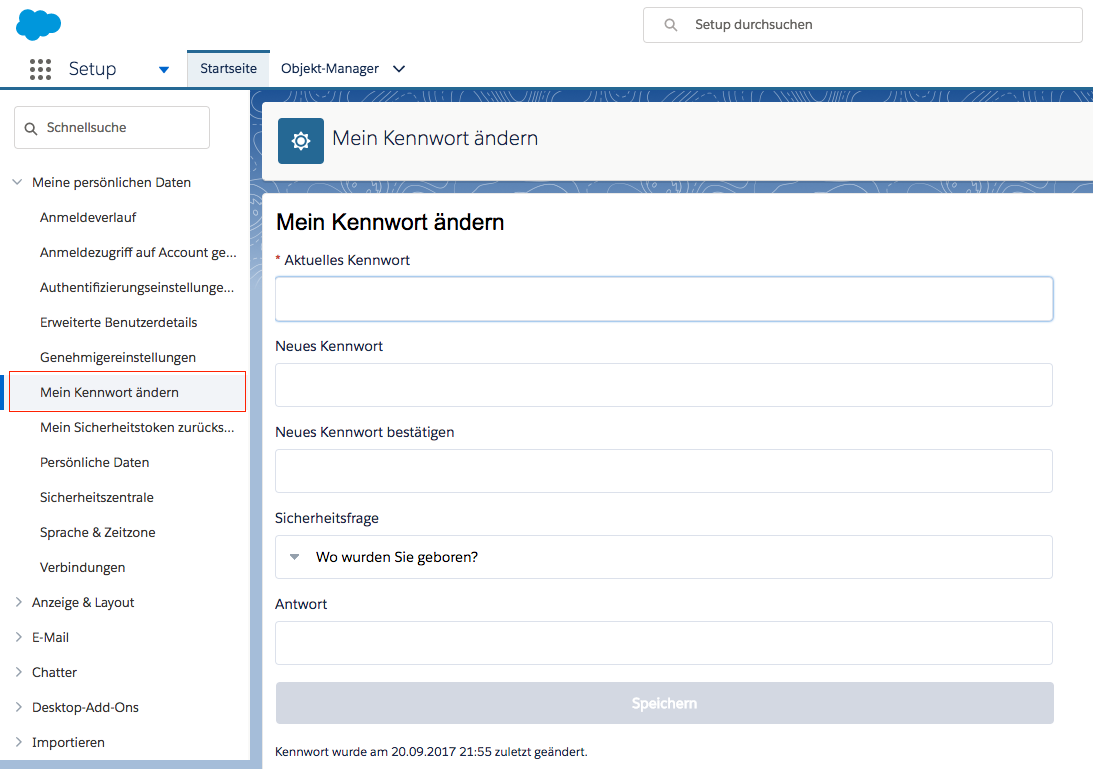Click the Kennwort zuletzt geändert text
This screenshot has width=1093, height=769.
(431, 752)
